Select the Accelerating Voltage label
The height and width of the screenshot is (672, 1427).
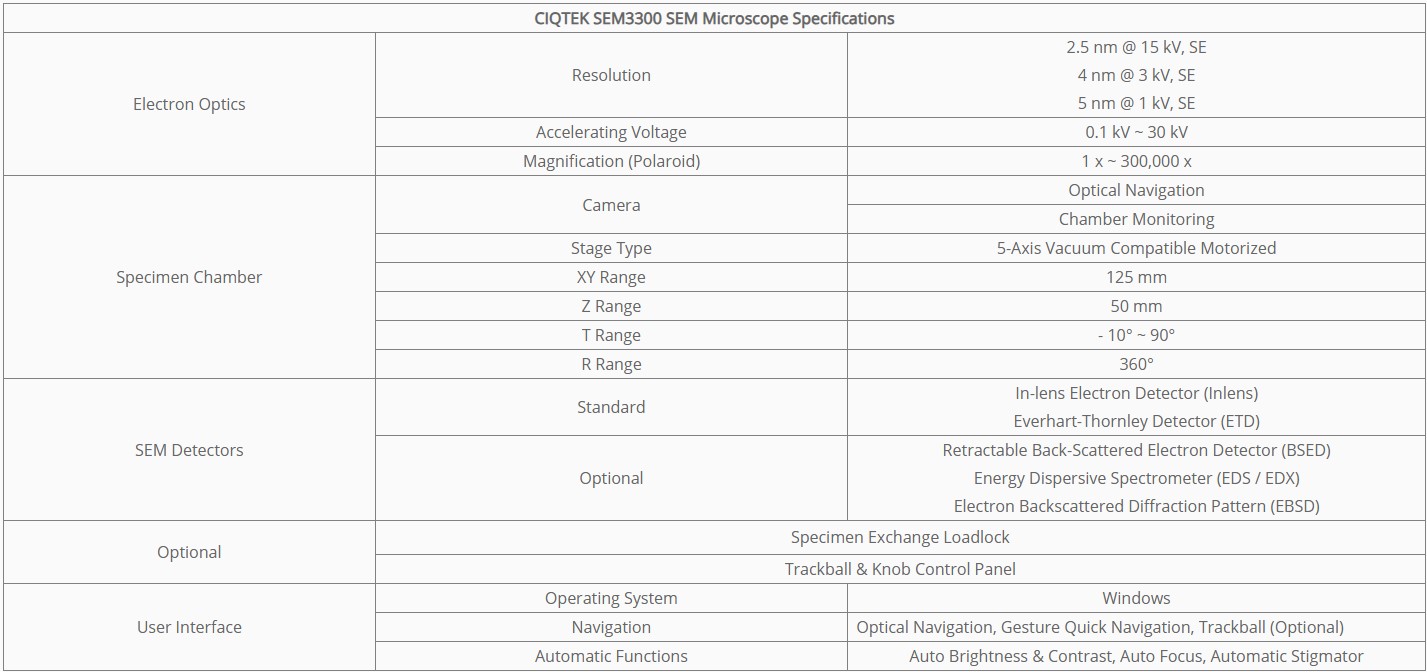coord(611,132)
